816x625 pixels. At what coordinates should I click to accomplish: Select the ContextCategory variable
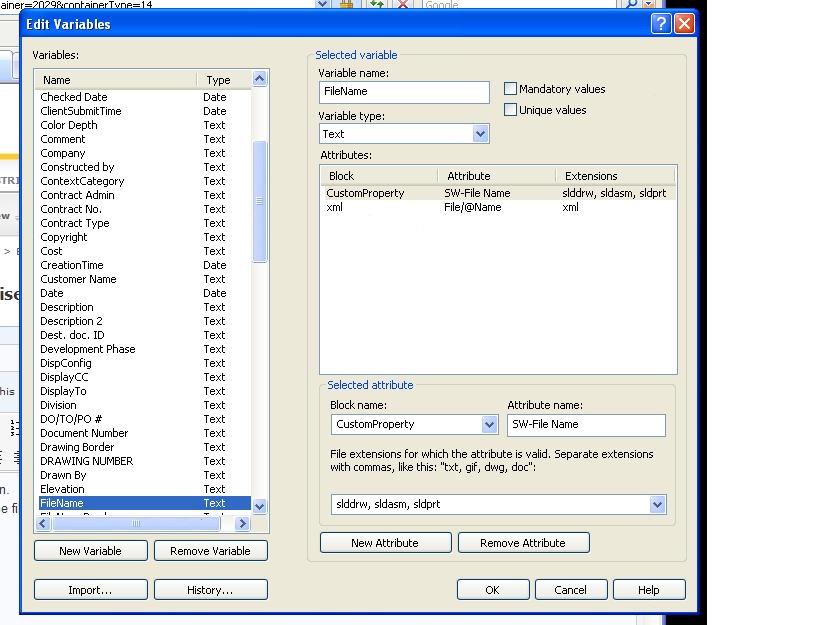point(144,181)
